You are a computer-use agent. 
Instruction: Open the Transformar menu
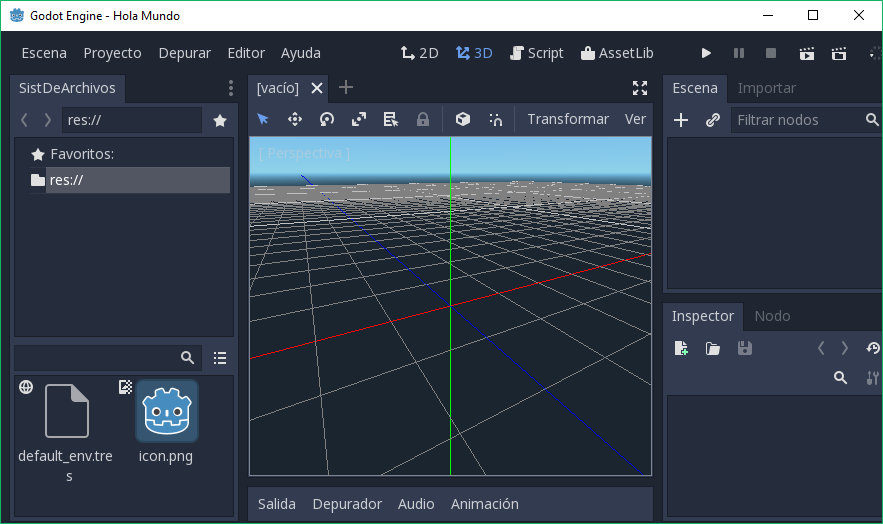[x=568, y=119]
